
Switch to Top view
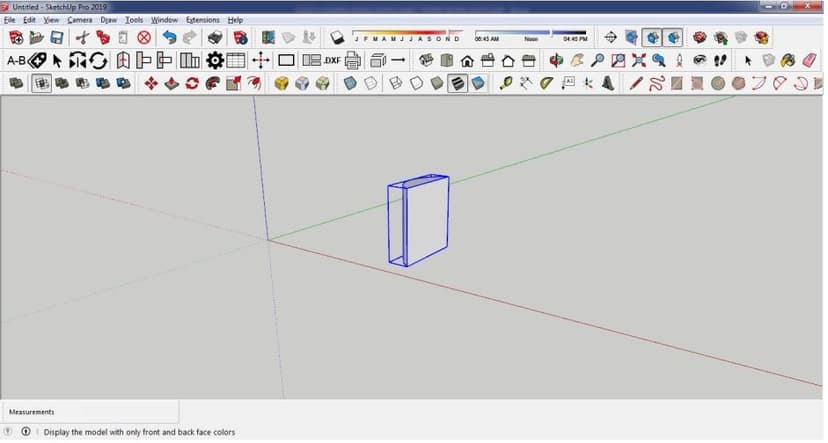coord(447,61)
